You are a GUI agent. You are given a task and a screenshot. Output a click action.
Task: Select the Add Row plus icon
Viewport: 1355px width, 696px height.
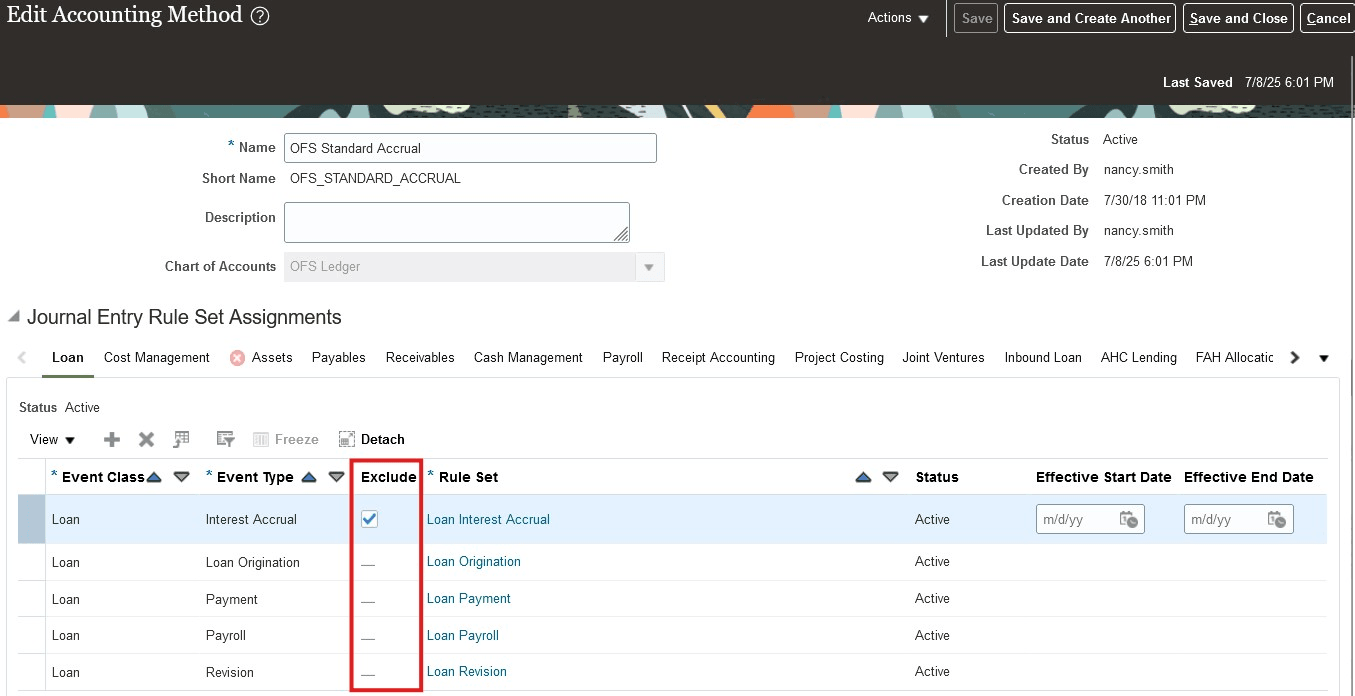pos(111,439)
